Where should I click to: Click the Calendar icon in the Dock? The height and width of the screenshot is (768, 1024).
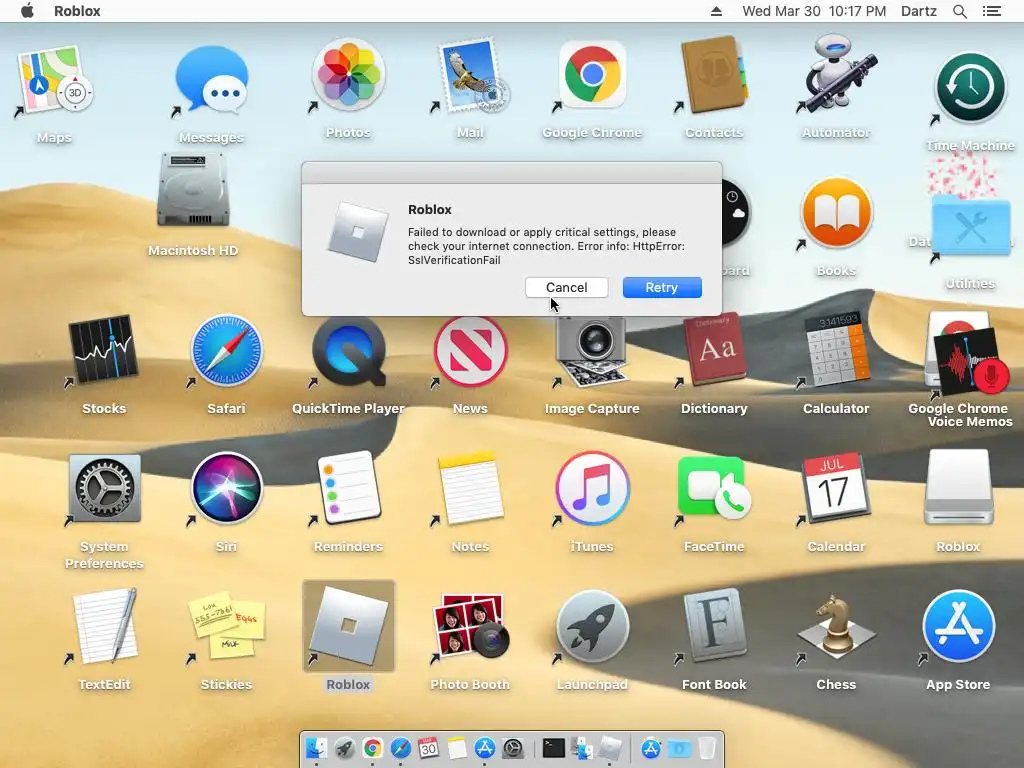[428, 748]
